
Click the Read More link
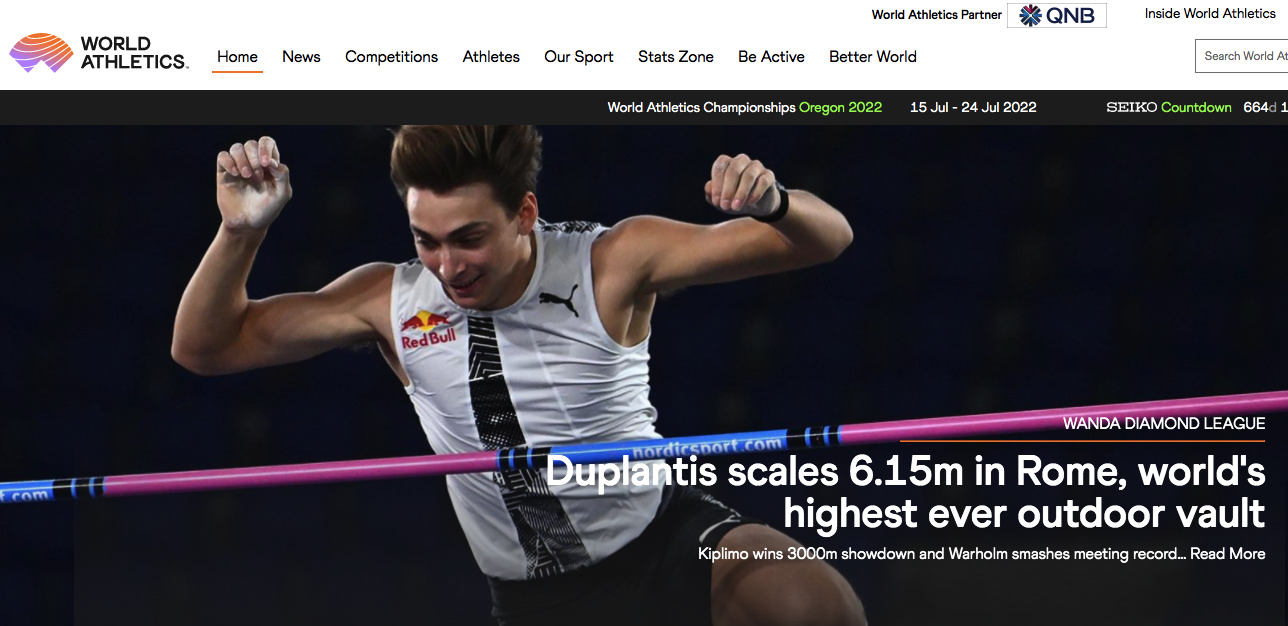(x=1227, y=554)
